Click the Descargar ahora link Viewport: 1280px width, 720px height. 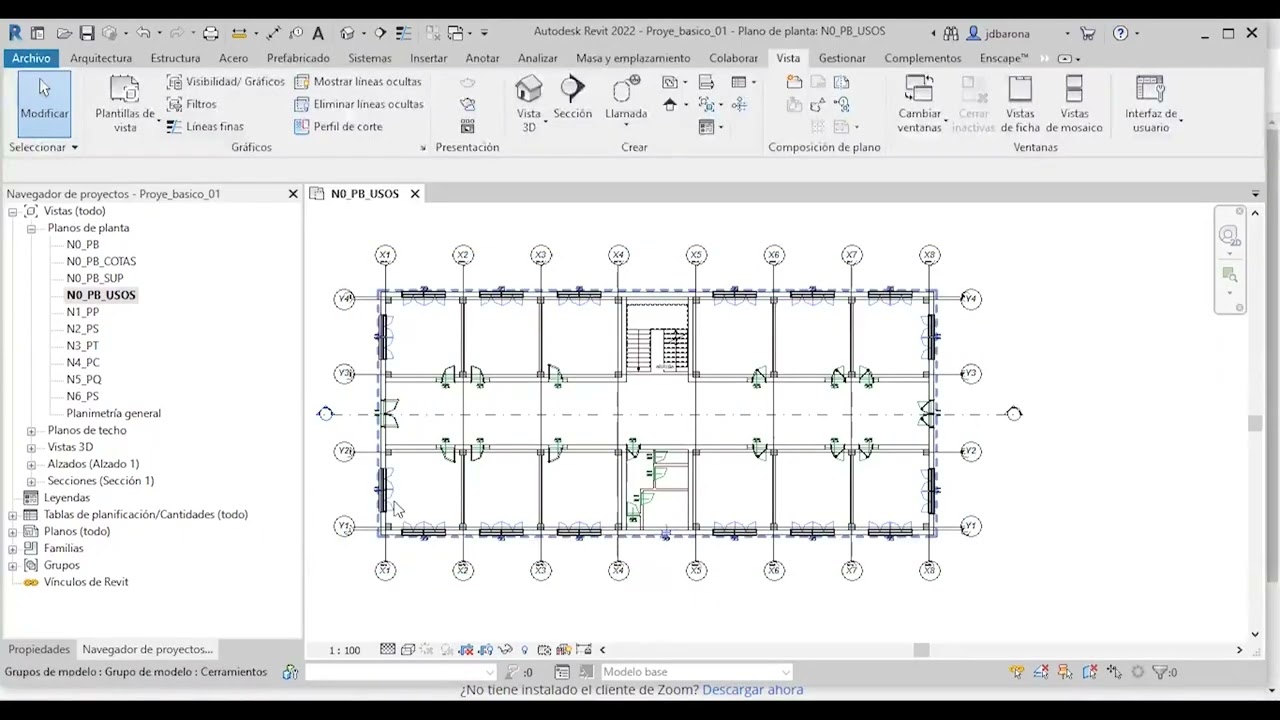(x=752, y=690)
